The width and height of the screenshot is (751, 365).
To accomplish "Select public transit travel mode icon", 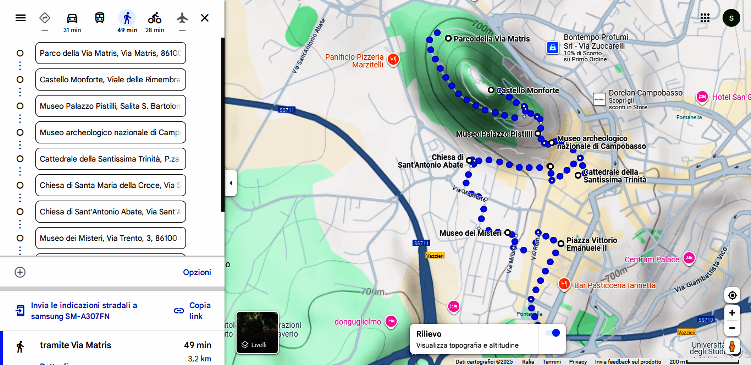I will pos(100,18).
